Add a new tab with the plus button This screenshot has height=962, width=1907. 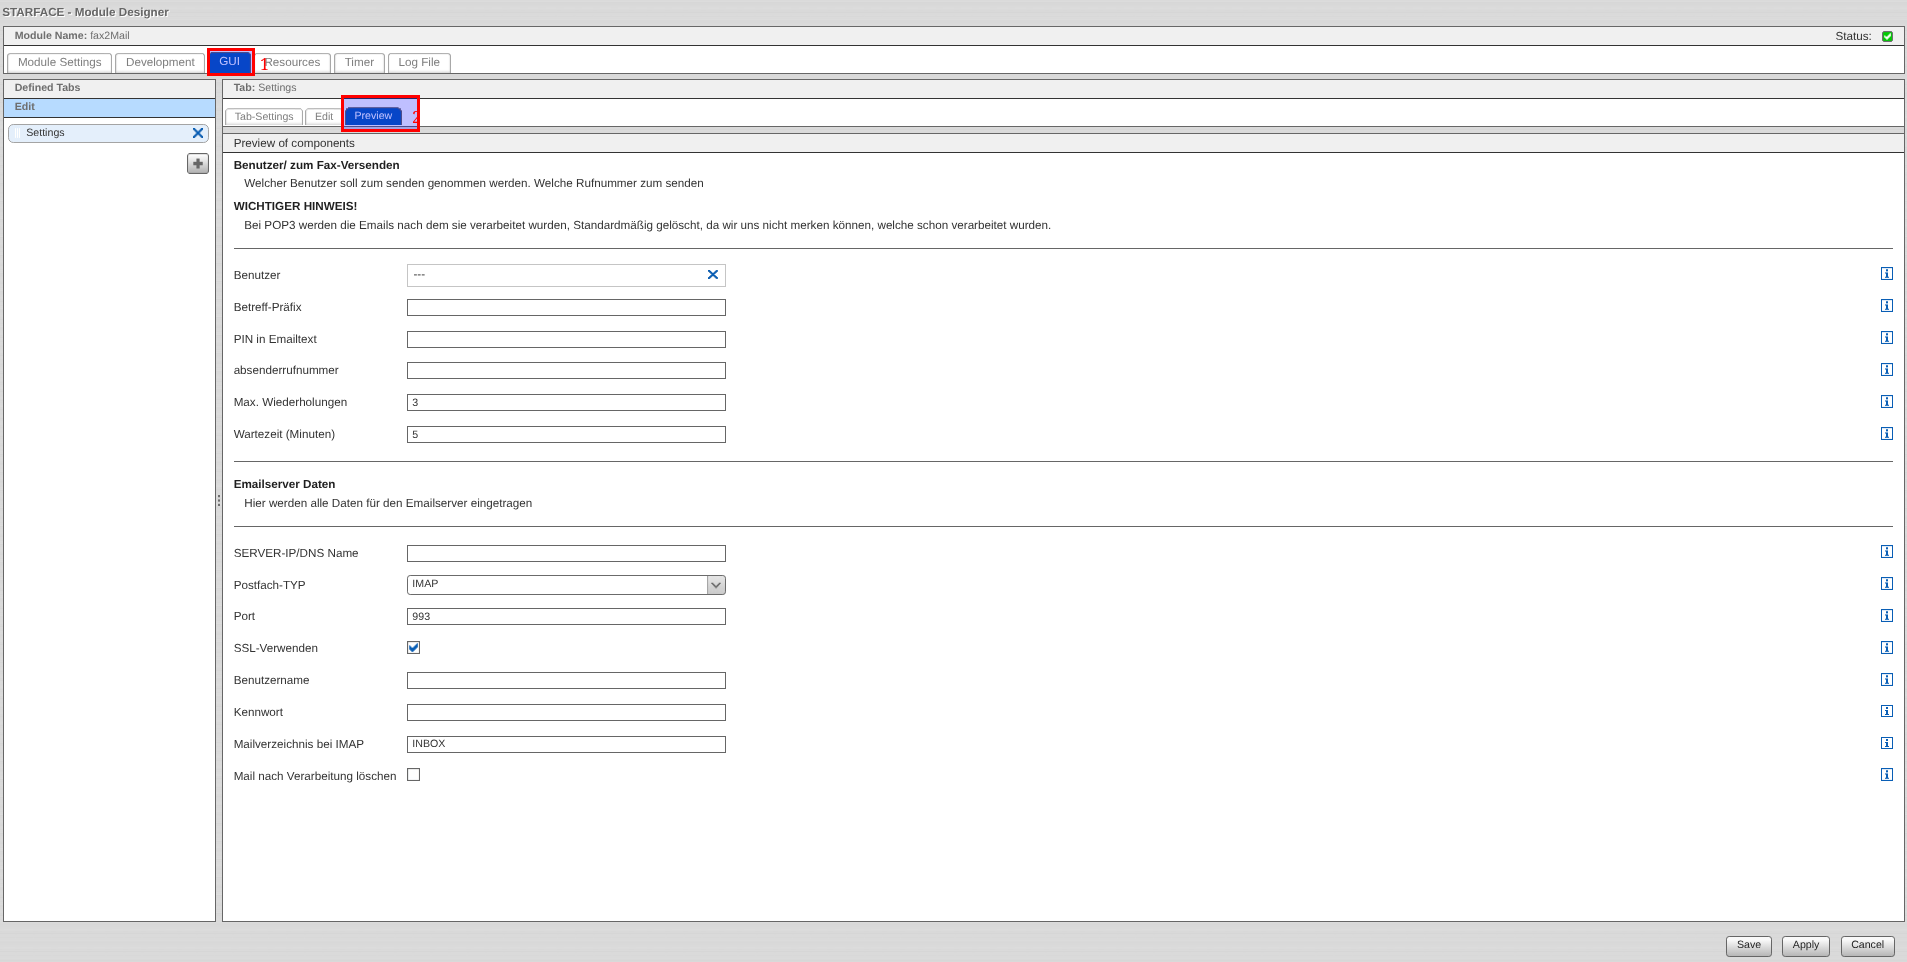point(198,164)
